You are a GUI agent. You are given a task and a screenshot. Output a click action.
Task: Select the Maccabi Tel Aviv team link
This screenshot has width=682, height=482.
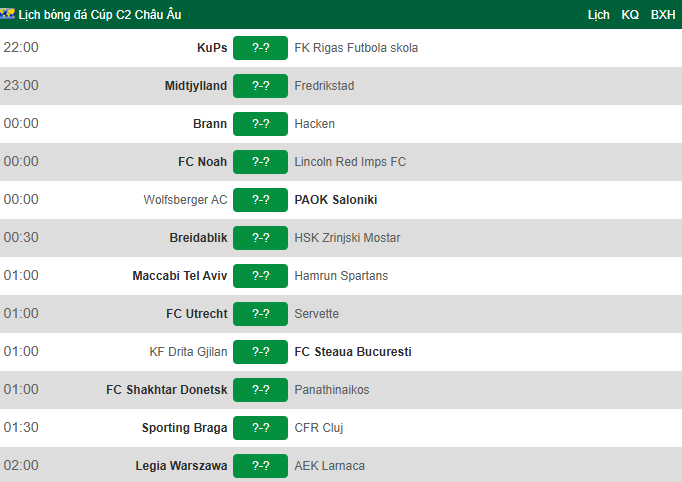180,276
